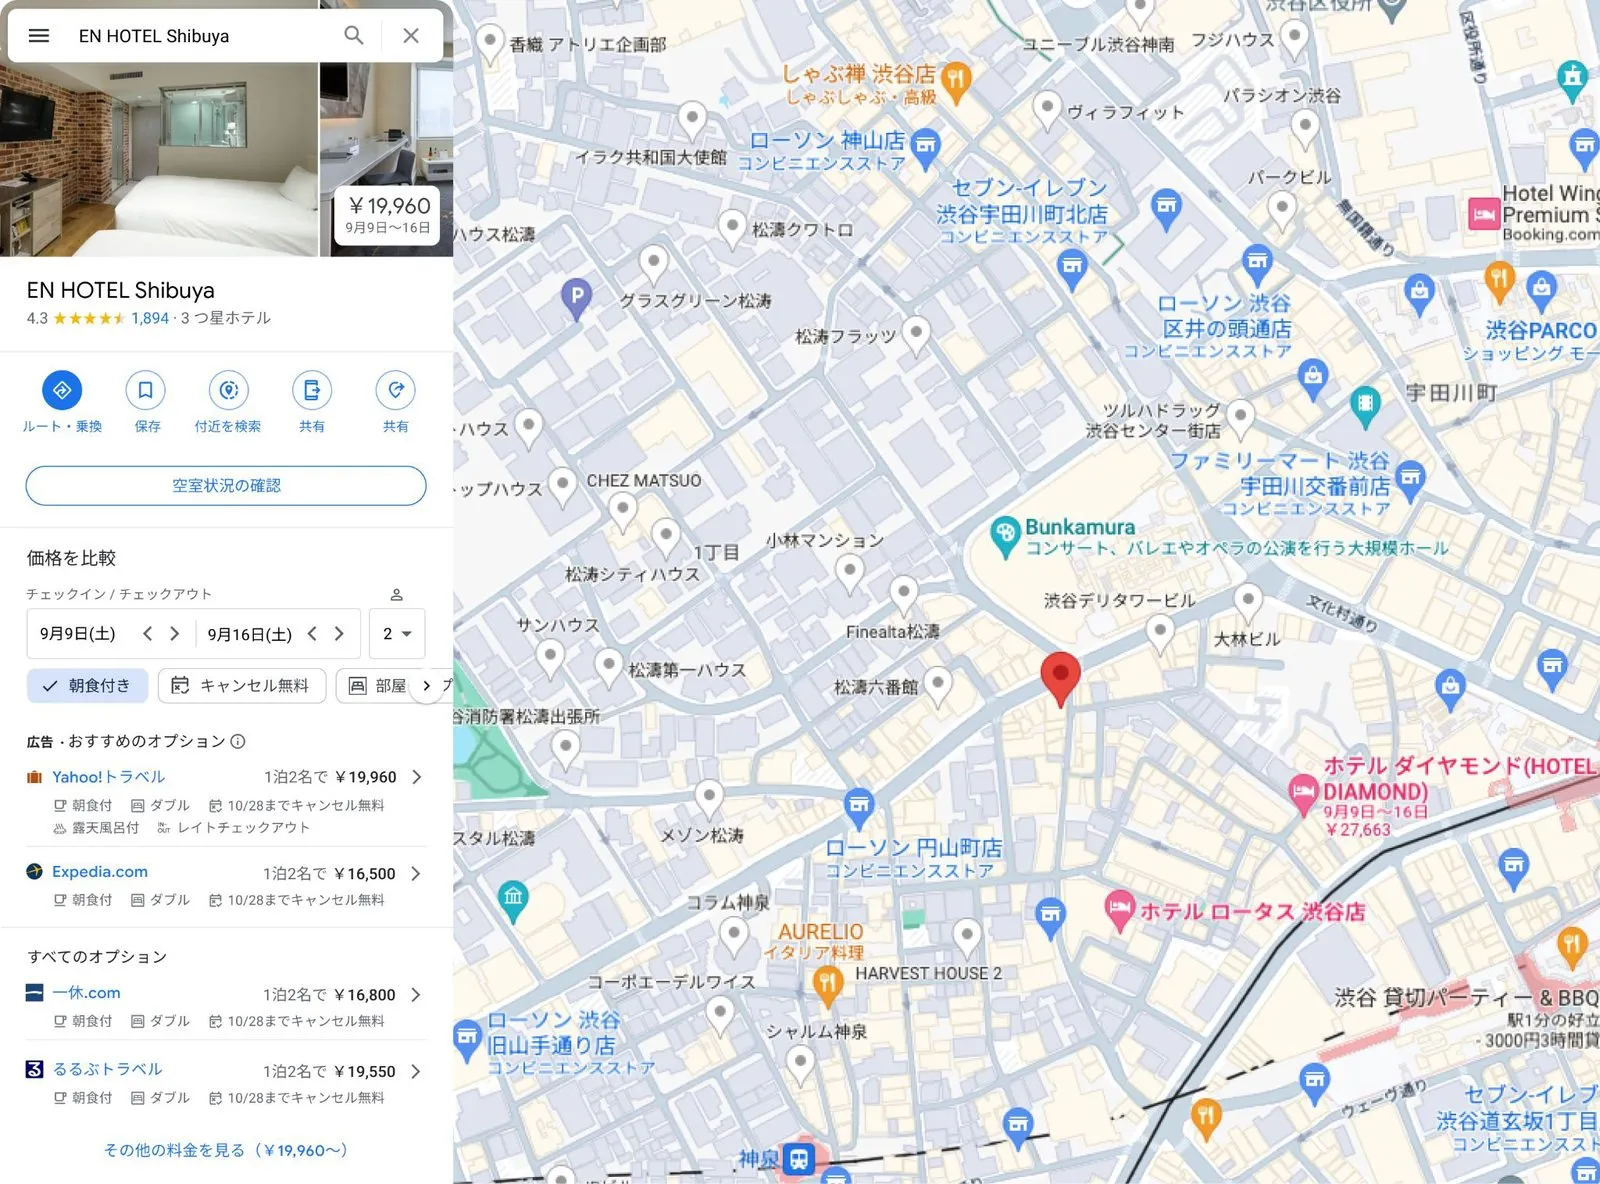
Task: Click the 神泉 station icon
Action: tap(799, 1159)
